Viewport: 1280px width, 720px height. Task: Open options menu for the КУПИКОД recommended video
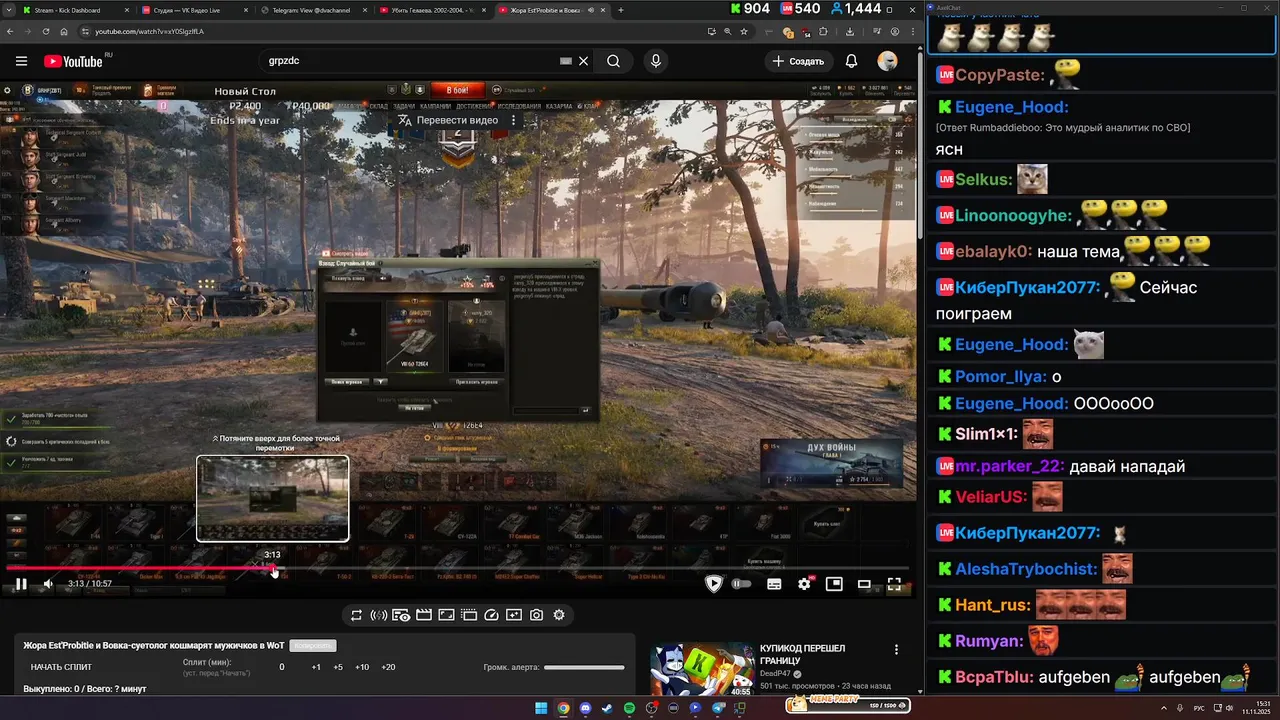896,650
